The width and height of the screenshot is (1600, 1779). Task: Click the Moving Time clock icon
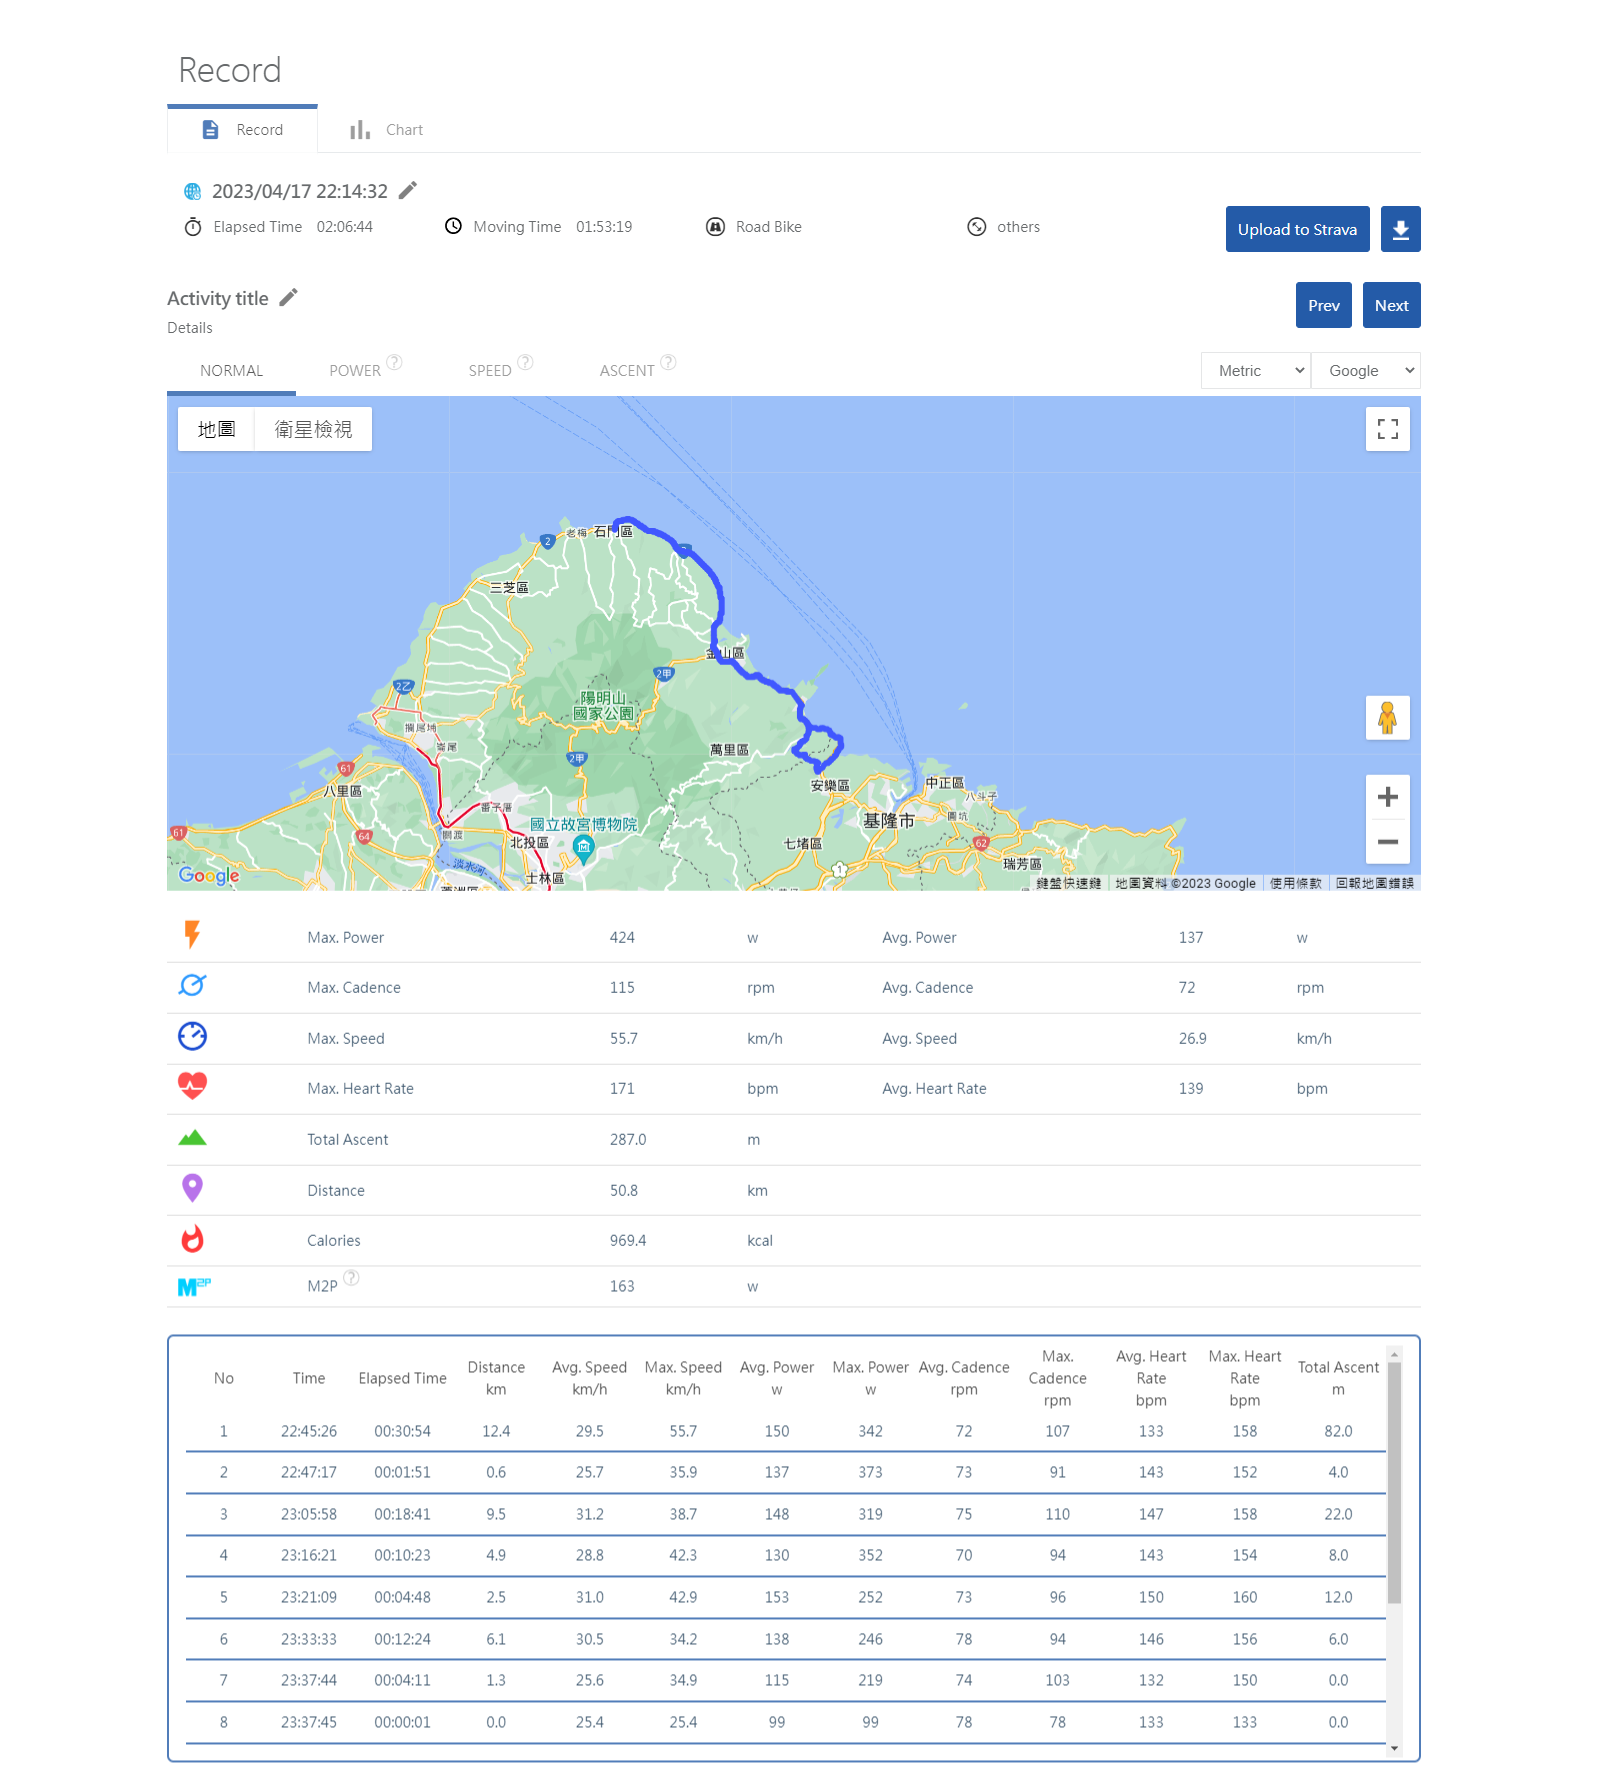click(x=453, y=226)
